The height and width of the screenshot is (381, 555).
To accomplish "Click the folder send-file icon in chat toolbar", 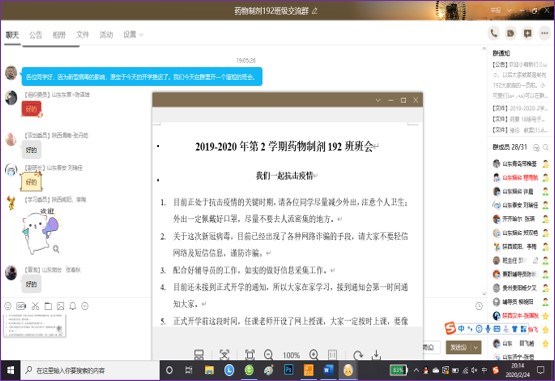I will (x=48, y=306).
